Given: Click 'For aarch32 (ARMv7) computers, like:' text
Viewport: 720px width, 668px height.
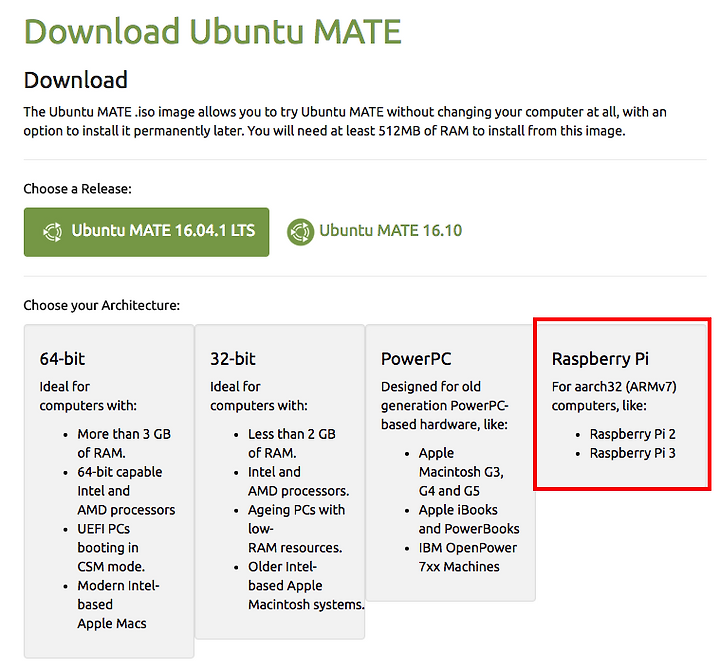Looking at the screenshot, I should point(614,396).
